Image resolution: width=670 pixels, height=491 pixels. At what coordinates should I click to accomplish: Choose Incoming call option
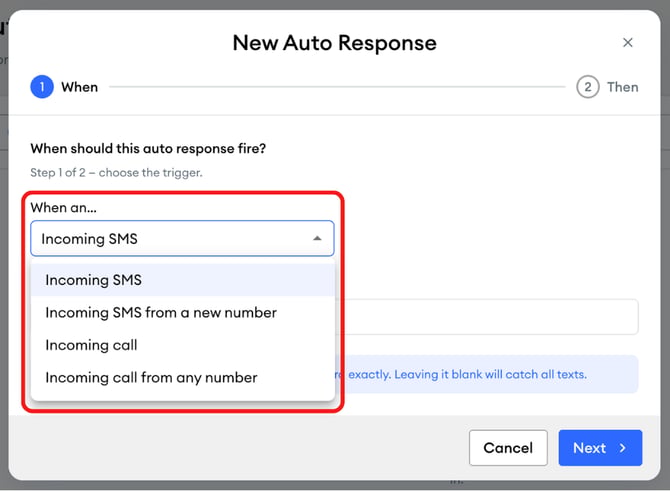pos(183,345)
